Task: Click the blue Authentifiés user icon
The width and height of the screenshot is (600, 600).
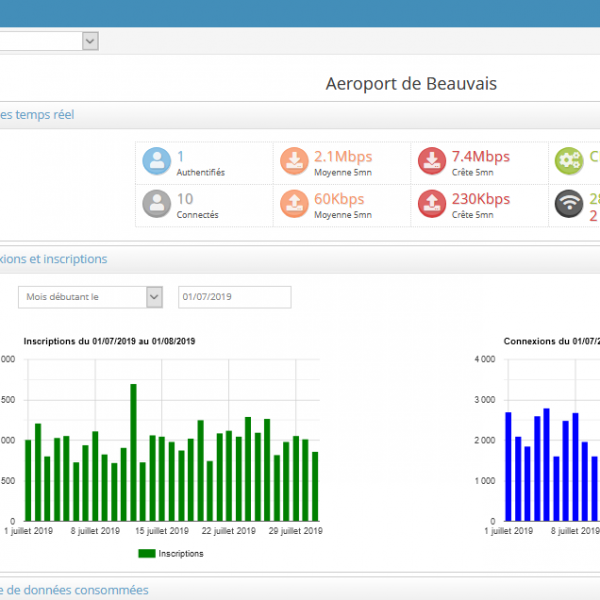Action: tap(157, 161)
